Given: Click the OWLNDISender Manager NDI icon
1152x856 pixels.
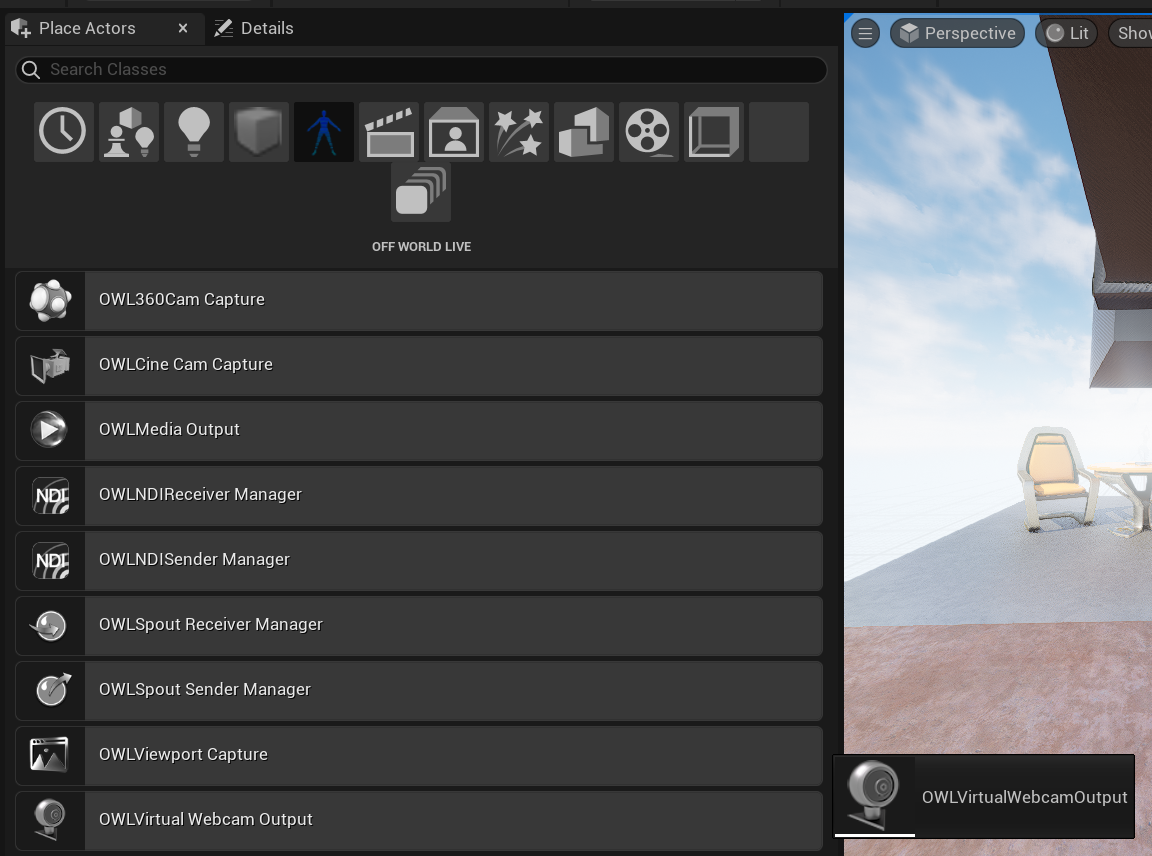Looking at the screenshot, I should pos(51,560).
